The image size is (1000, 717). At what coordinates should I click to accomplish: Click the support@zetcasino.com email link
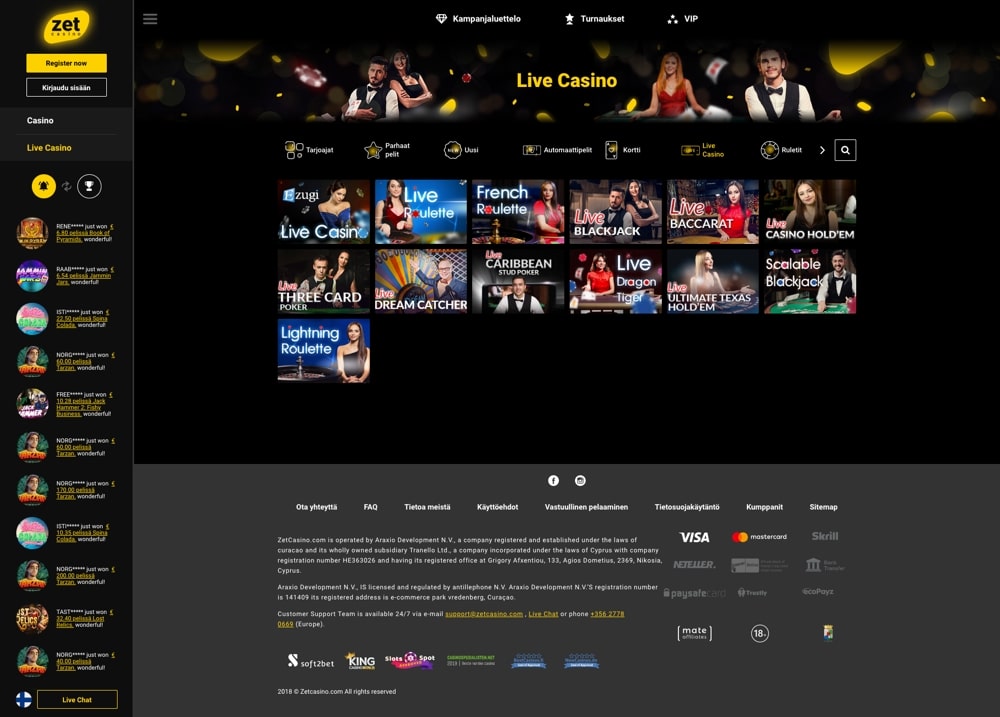pos(484,614)
